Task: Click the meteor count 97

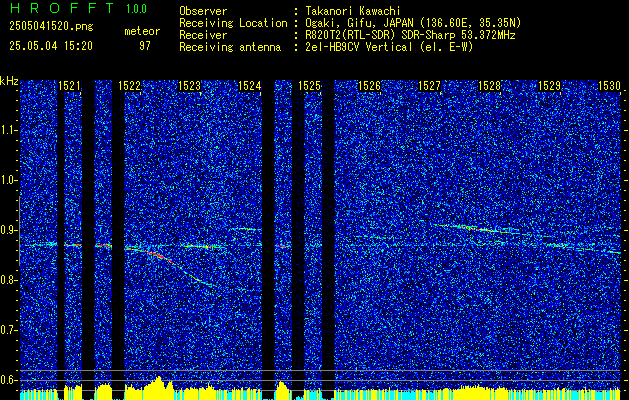Action: [x=145, y=46]
